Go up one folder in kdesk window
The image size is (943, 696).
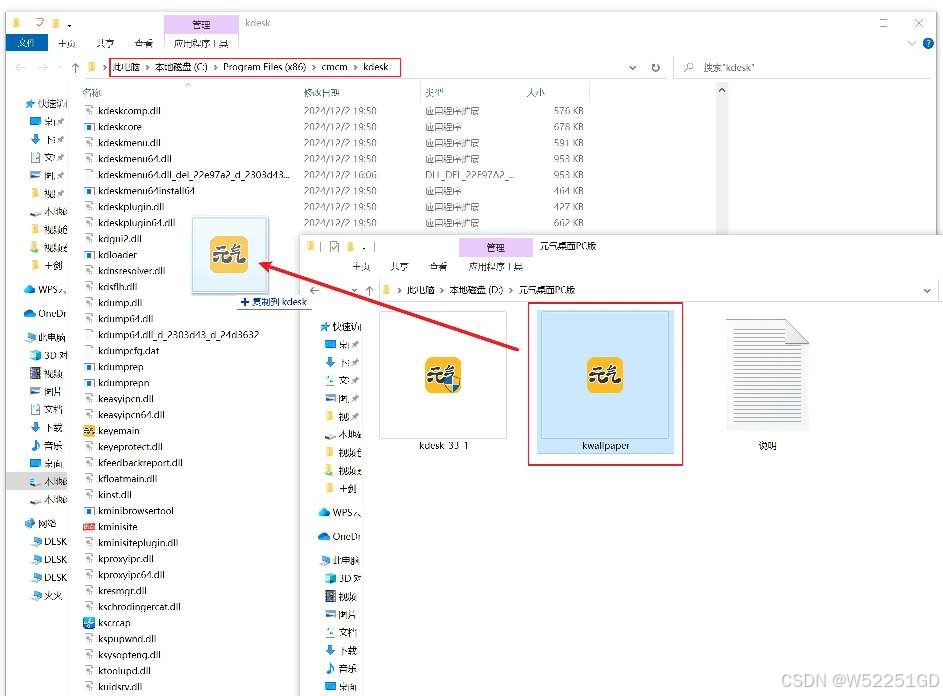click(x=75, y=67)
